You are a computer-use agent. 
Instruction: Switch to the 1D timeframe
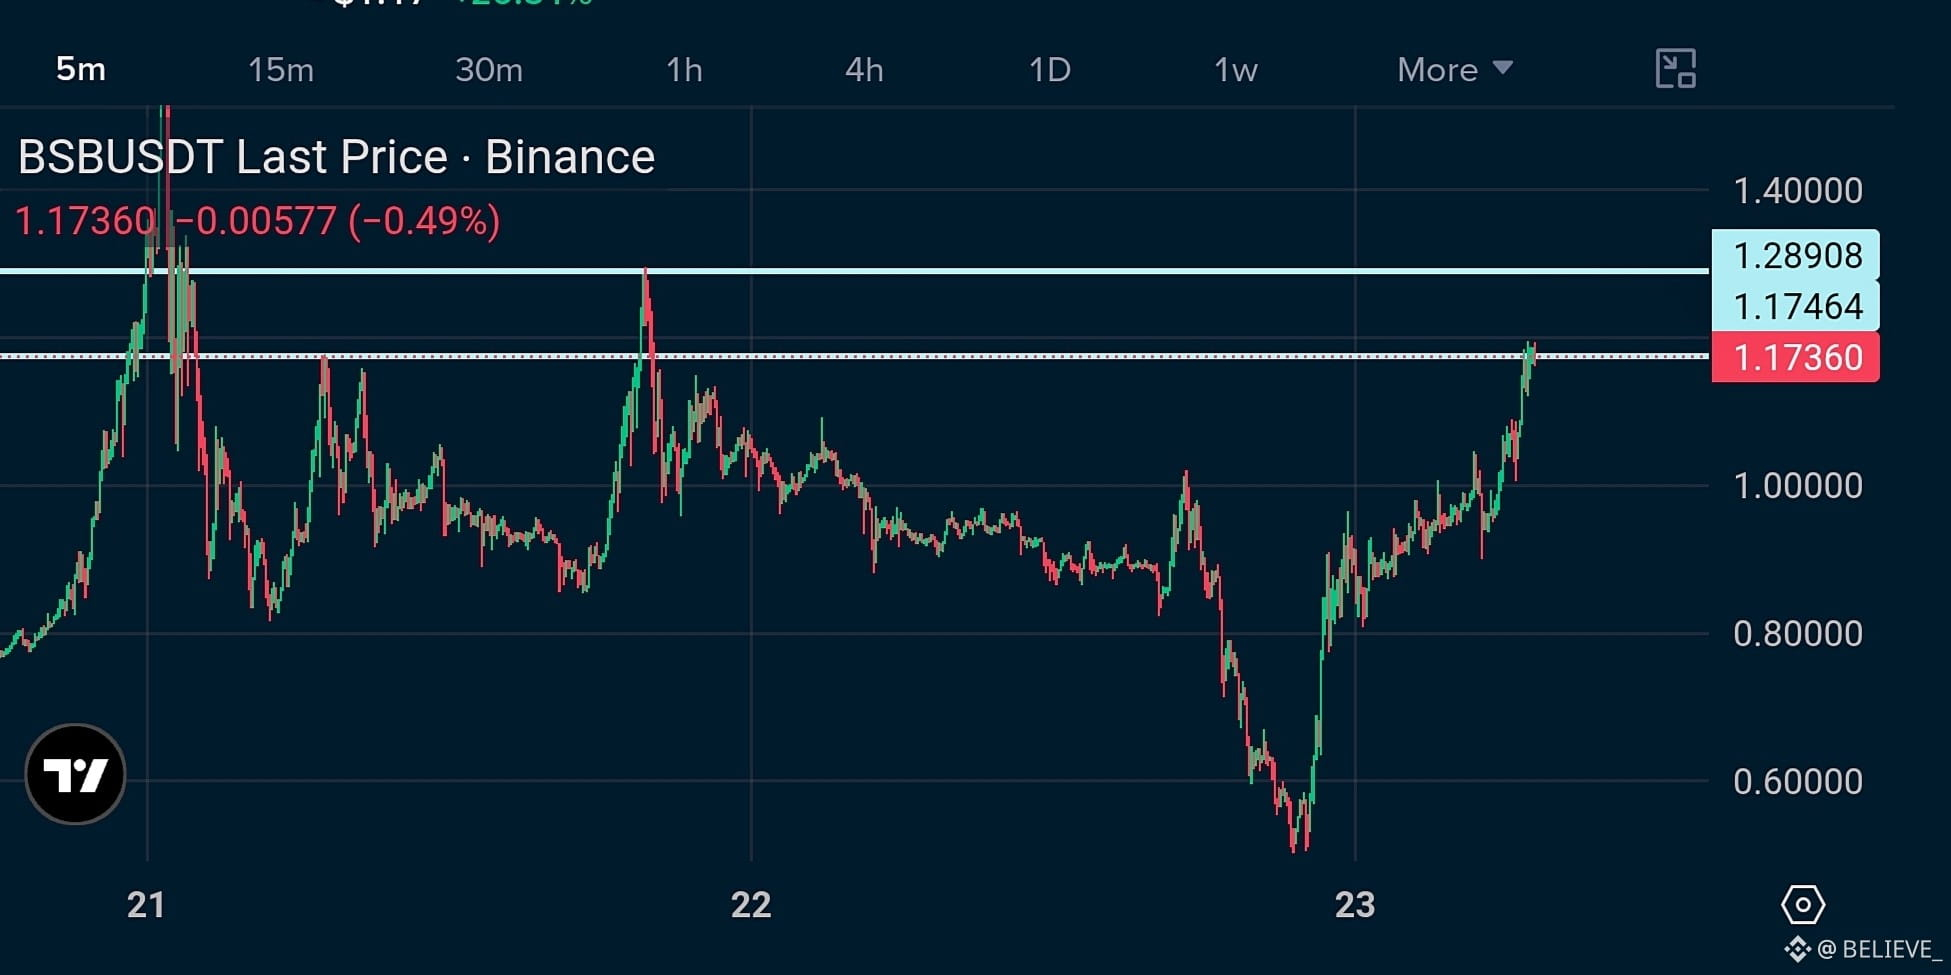click(1050, 69)
